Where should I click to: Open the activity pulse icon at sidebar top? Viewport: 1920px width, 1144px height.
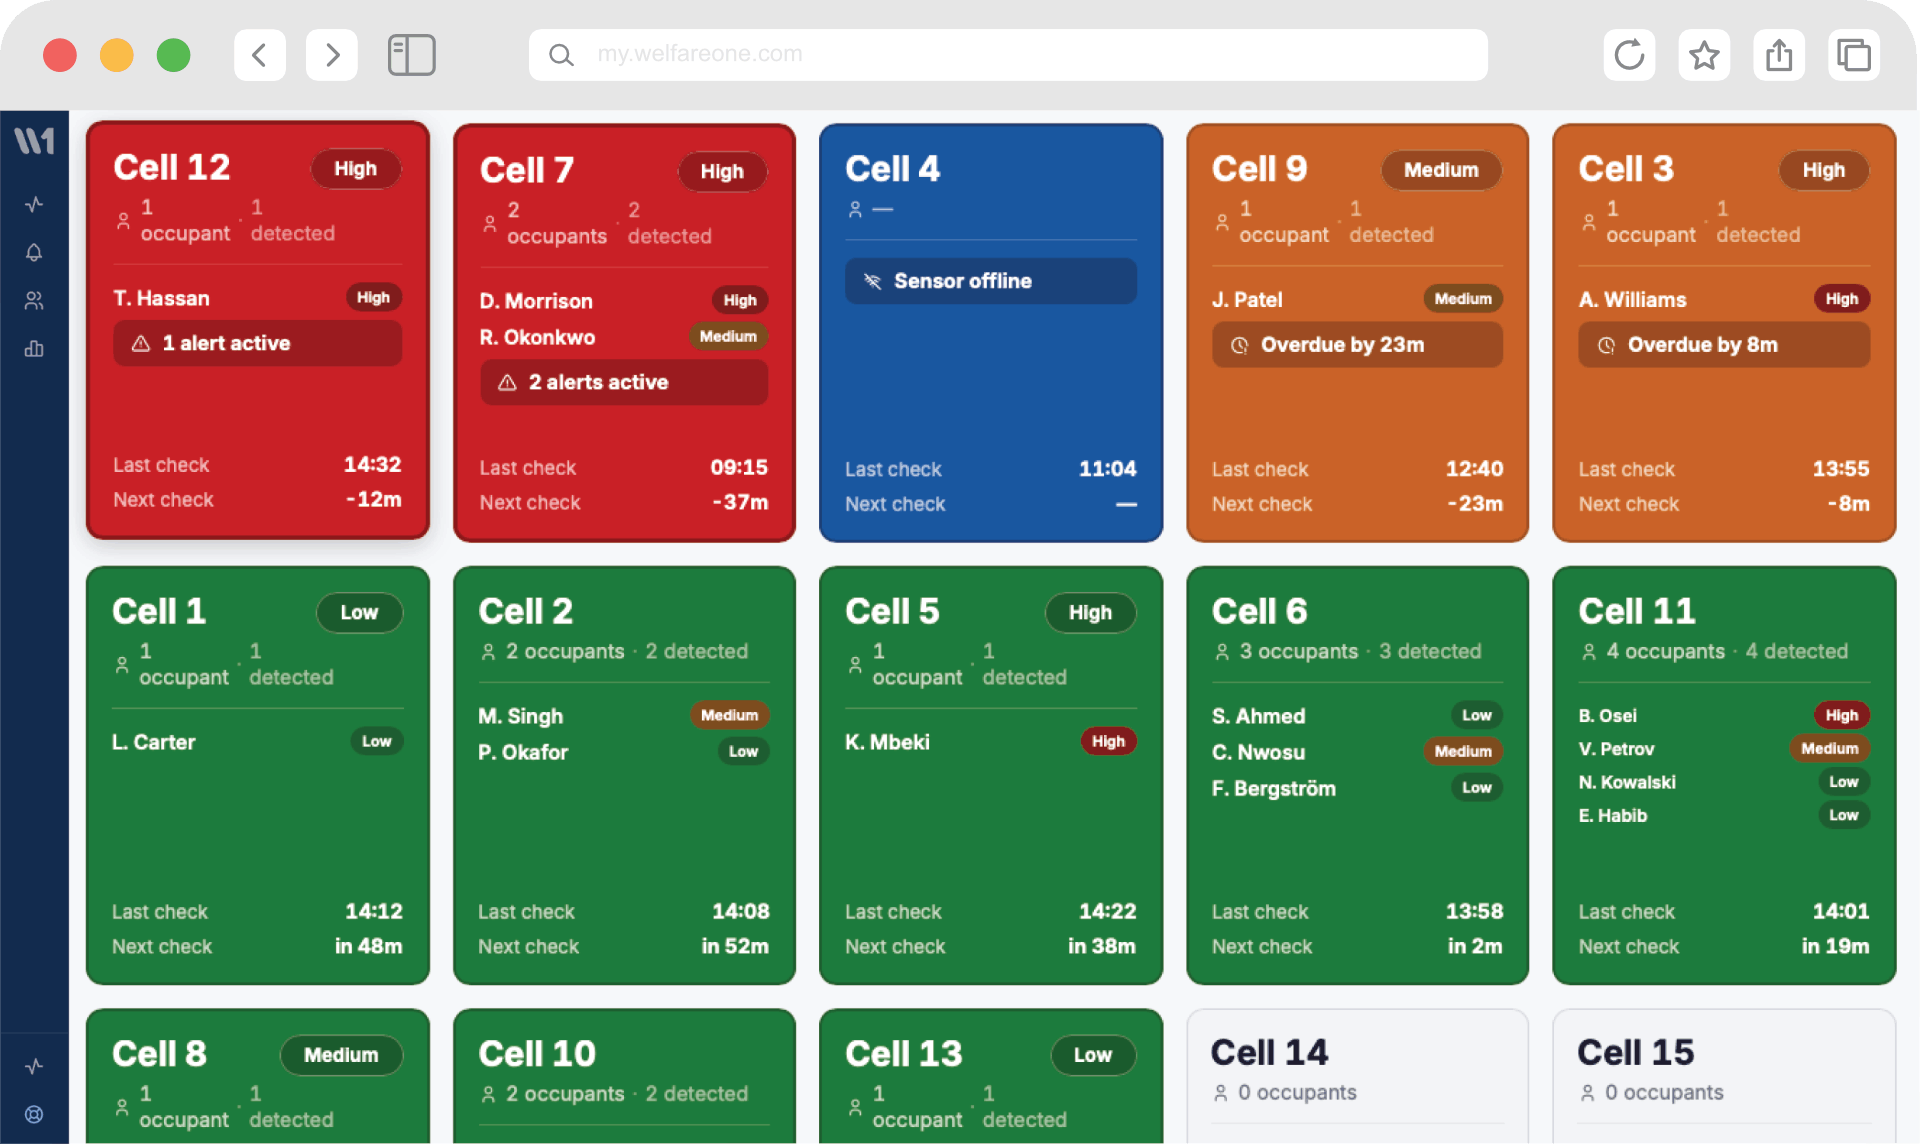pyautogui.click(x=34, y=205)
